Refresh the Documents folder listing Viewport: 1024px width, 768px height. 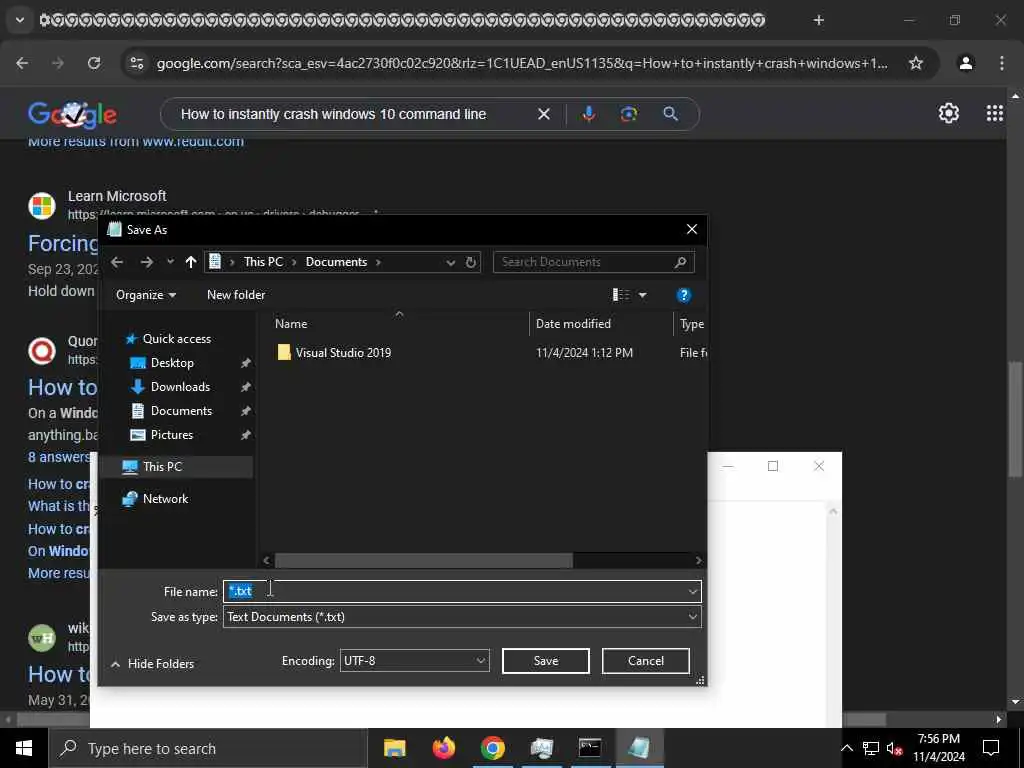point(470,263)
